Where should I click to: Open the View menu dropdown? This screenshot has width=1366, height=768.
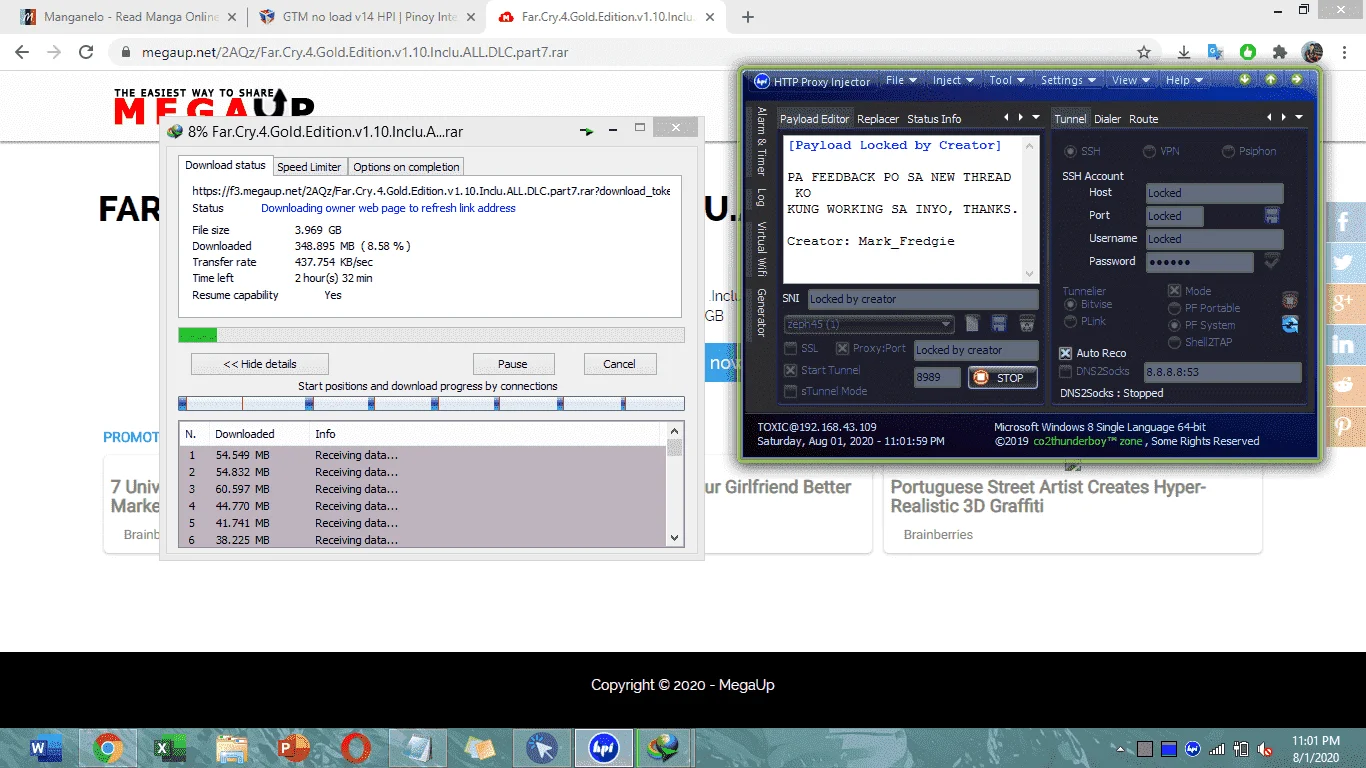point(1131,80)
